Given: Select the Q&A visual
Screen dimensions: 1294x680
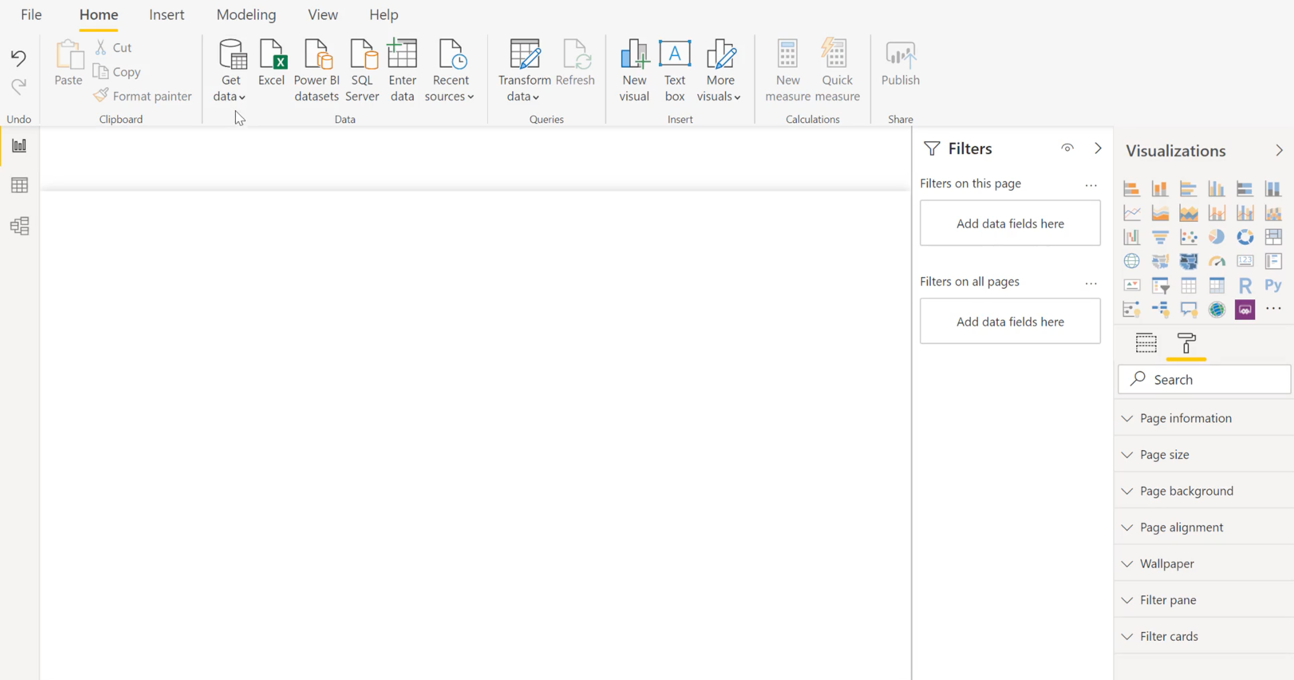Looking at the screenshot, I should click(1188, 309).
